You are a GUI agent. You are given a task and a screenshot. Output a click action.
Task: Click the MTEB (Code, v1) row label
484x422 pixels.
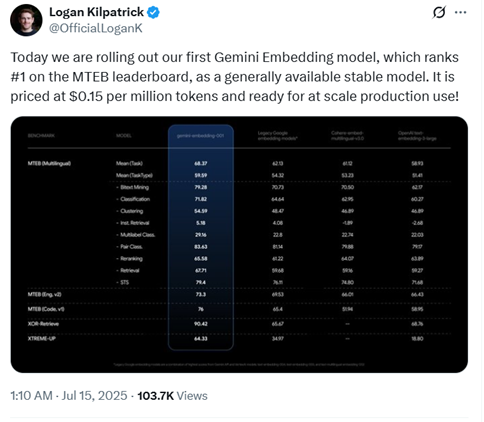pyautogui.click(x=46, y=309)
